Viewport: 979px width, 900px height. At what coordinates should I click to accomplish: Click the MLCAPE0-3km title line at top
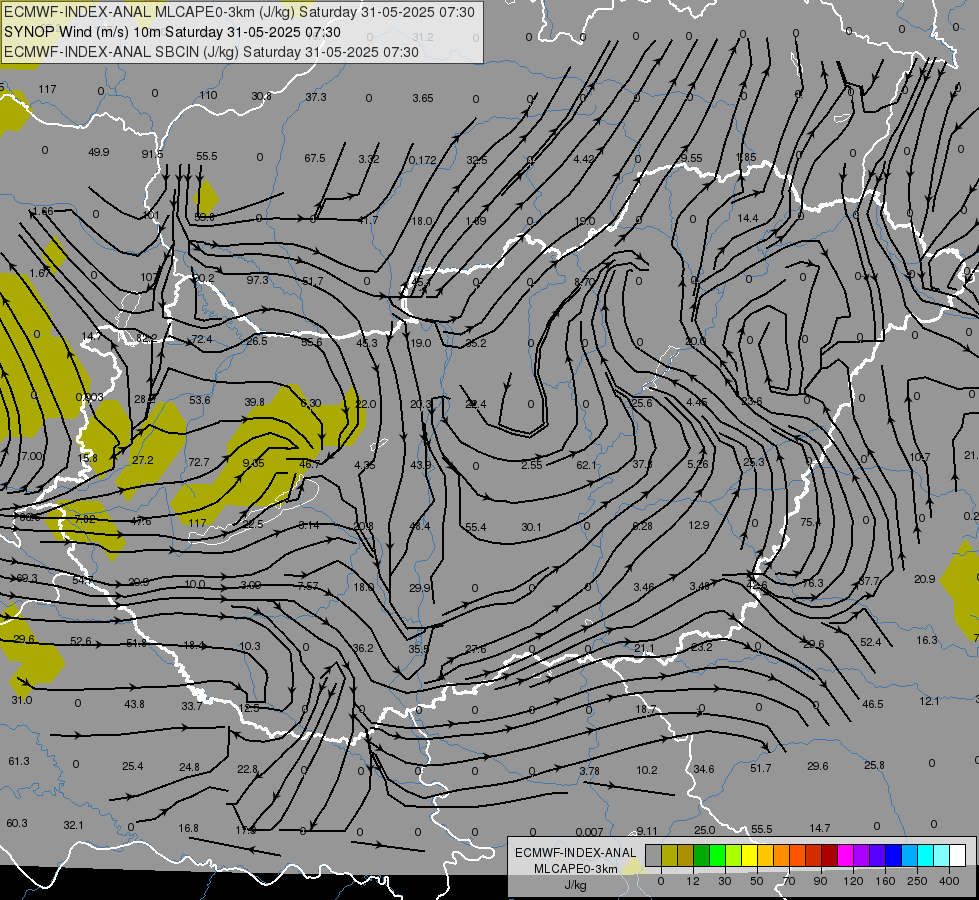[239, 12]
